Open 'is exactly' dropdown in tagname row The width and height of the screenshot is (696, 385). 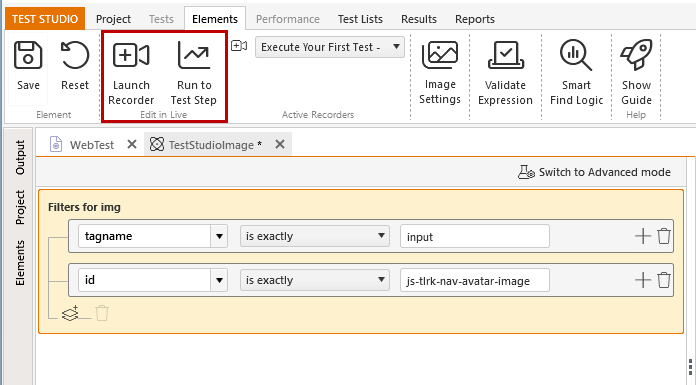tap(315, 236)
